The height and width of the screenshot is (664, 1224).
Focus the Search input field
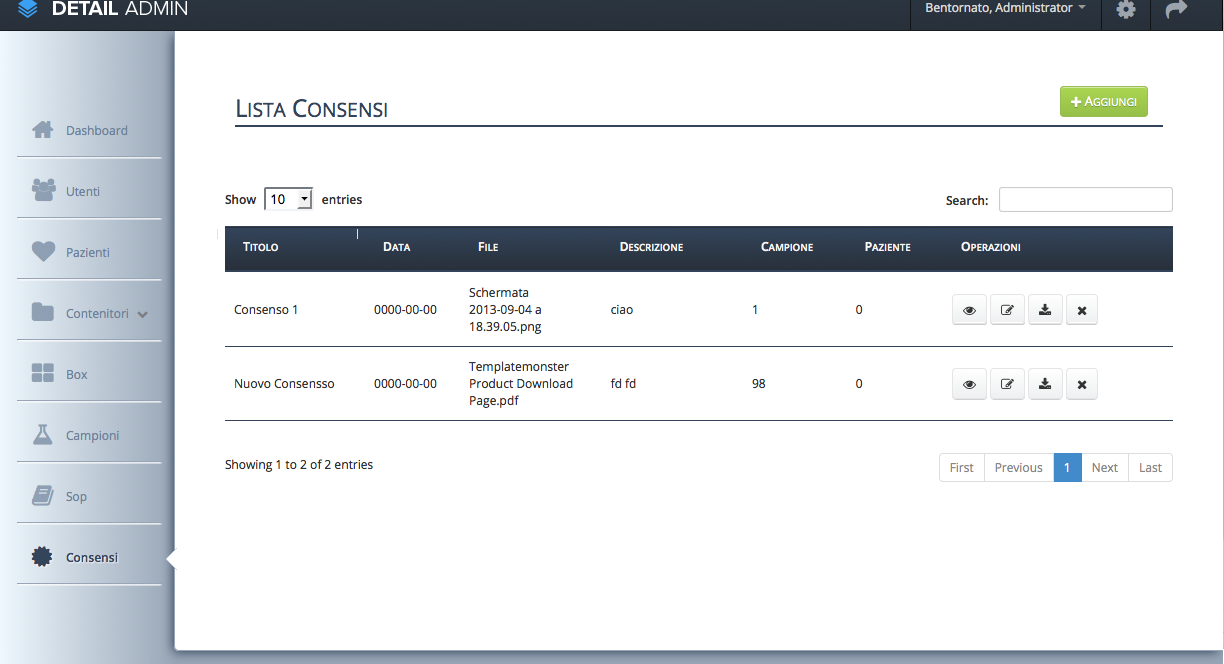pos(1085,199)
